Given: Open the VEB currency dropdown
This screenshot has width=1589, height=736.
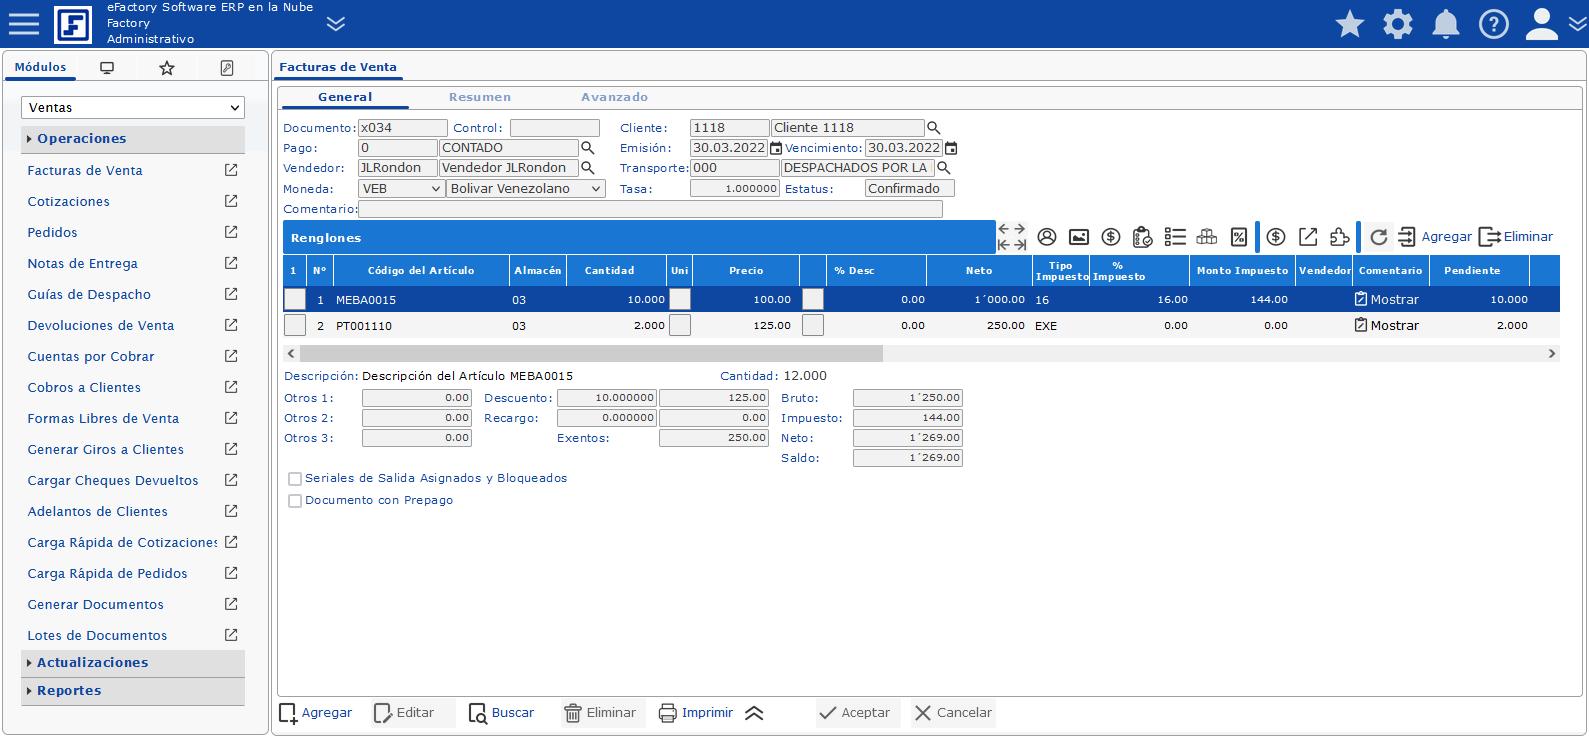Looking at the screenshot, I should (402, 188).
